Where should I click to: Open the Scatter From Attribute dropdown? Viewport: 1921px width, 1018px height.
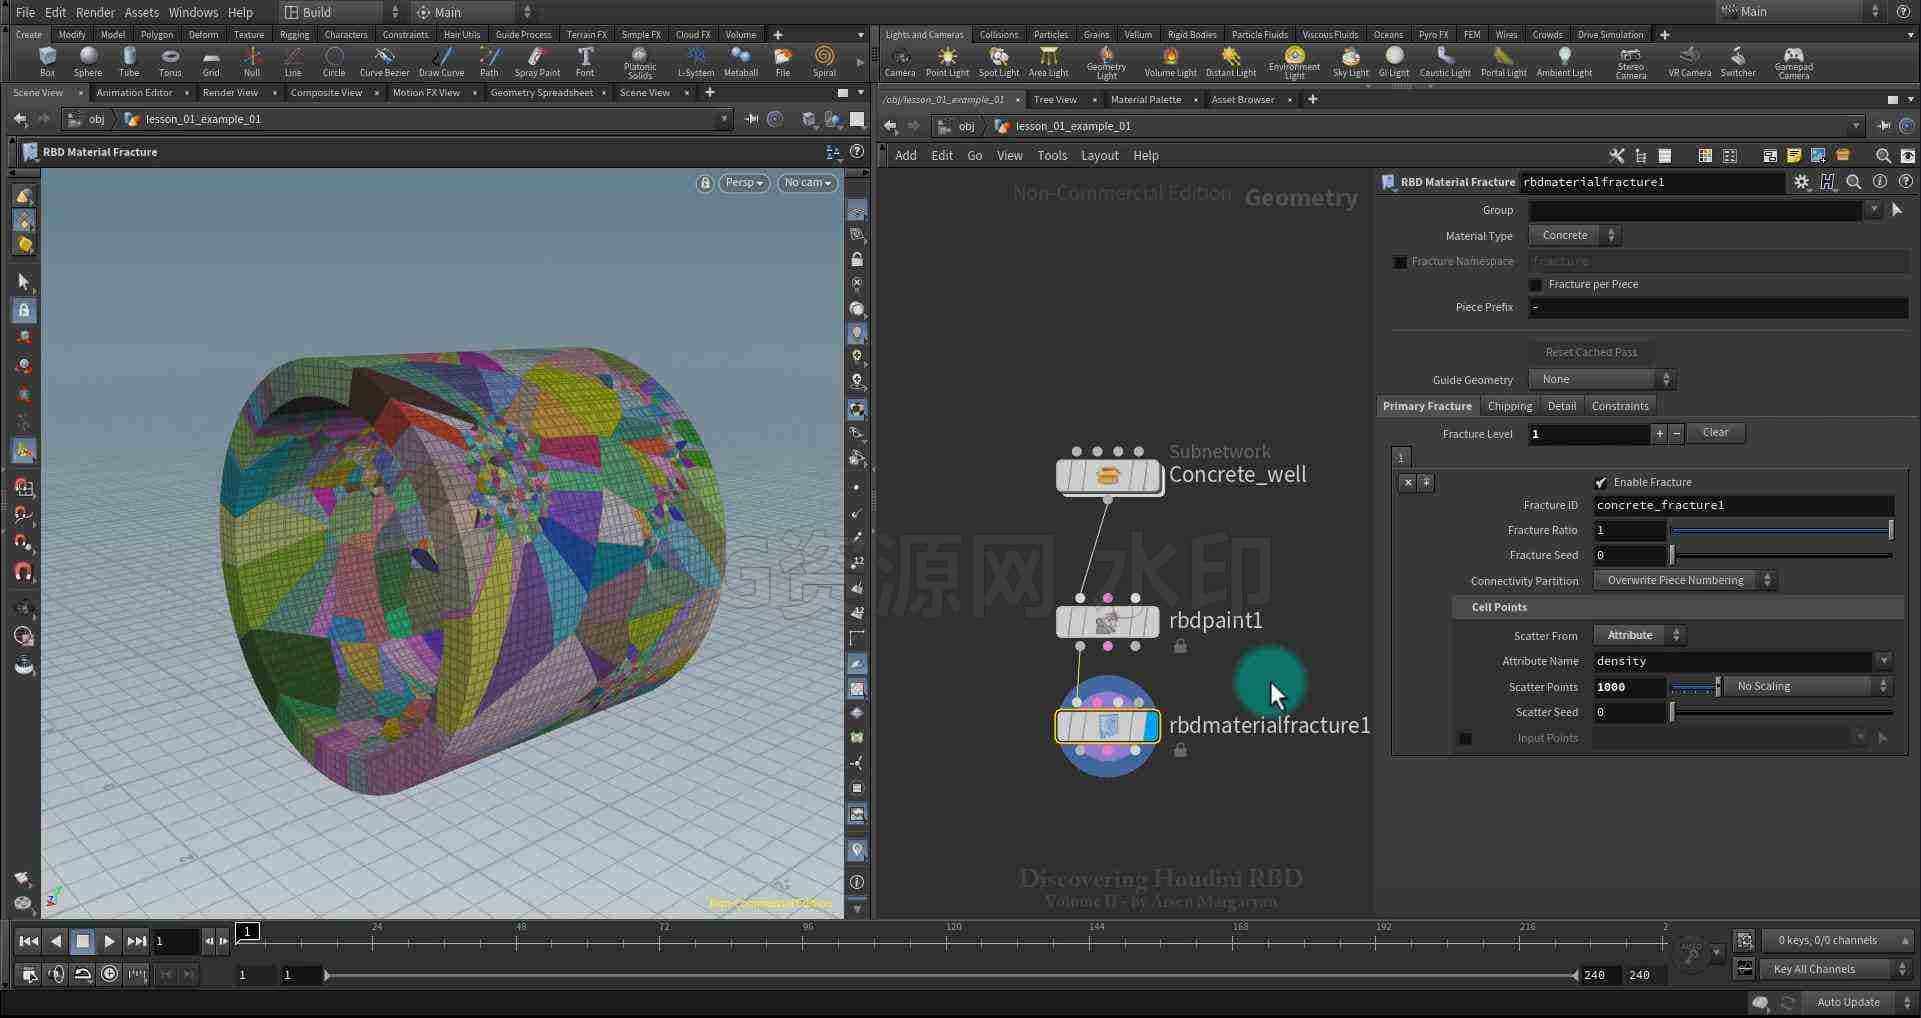(x=1639, y=636)
